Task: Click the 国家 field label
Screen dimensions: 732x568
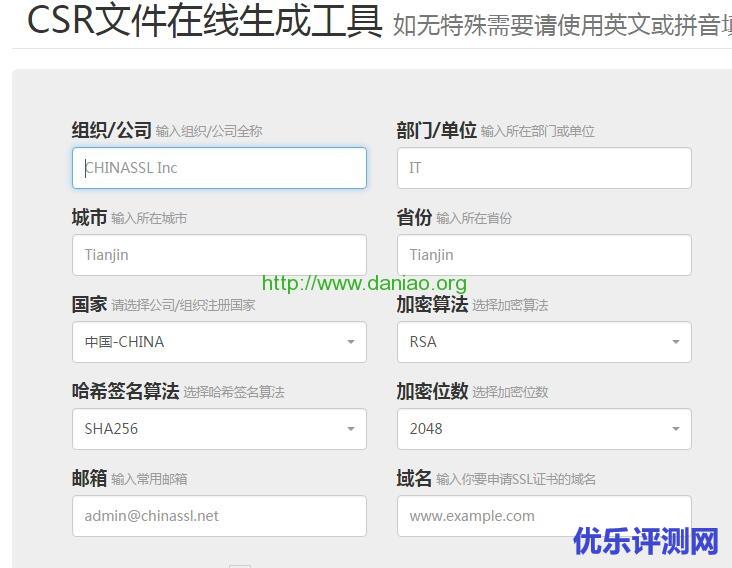Action: coord(89,304)
